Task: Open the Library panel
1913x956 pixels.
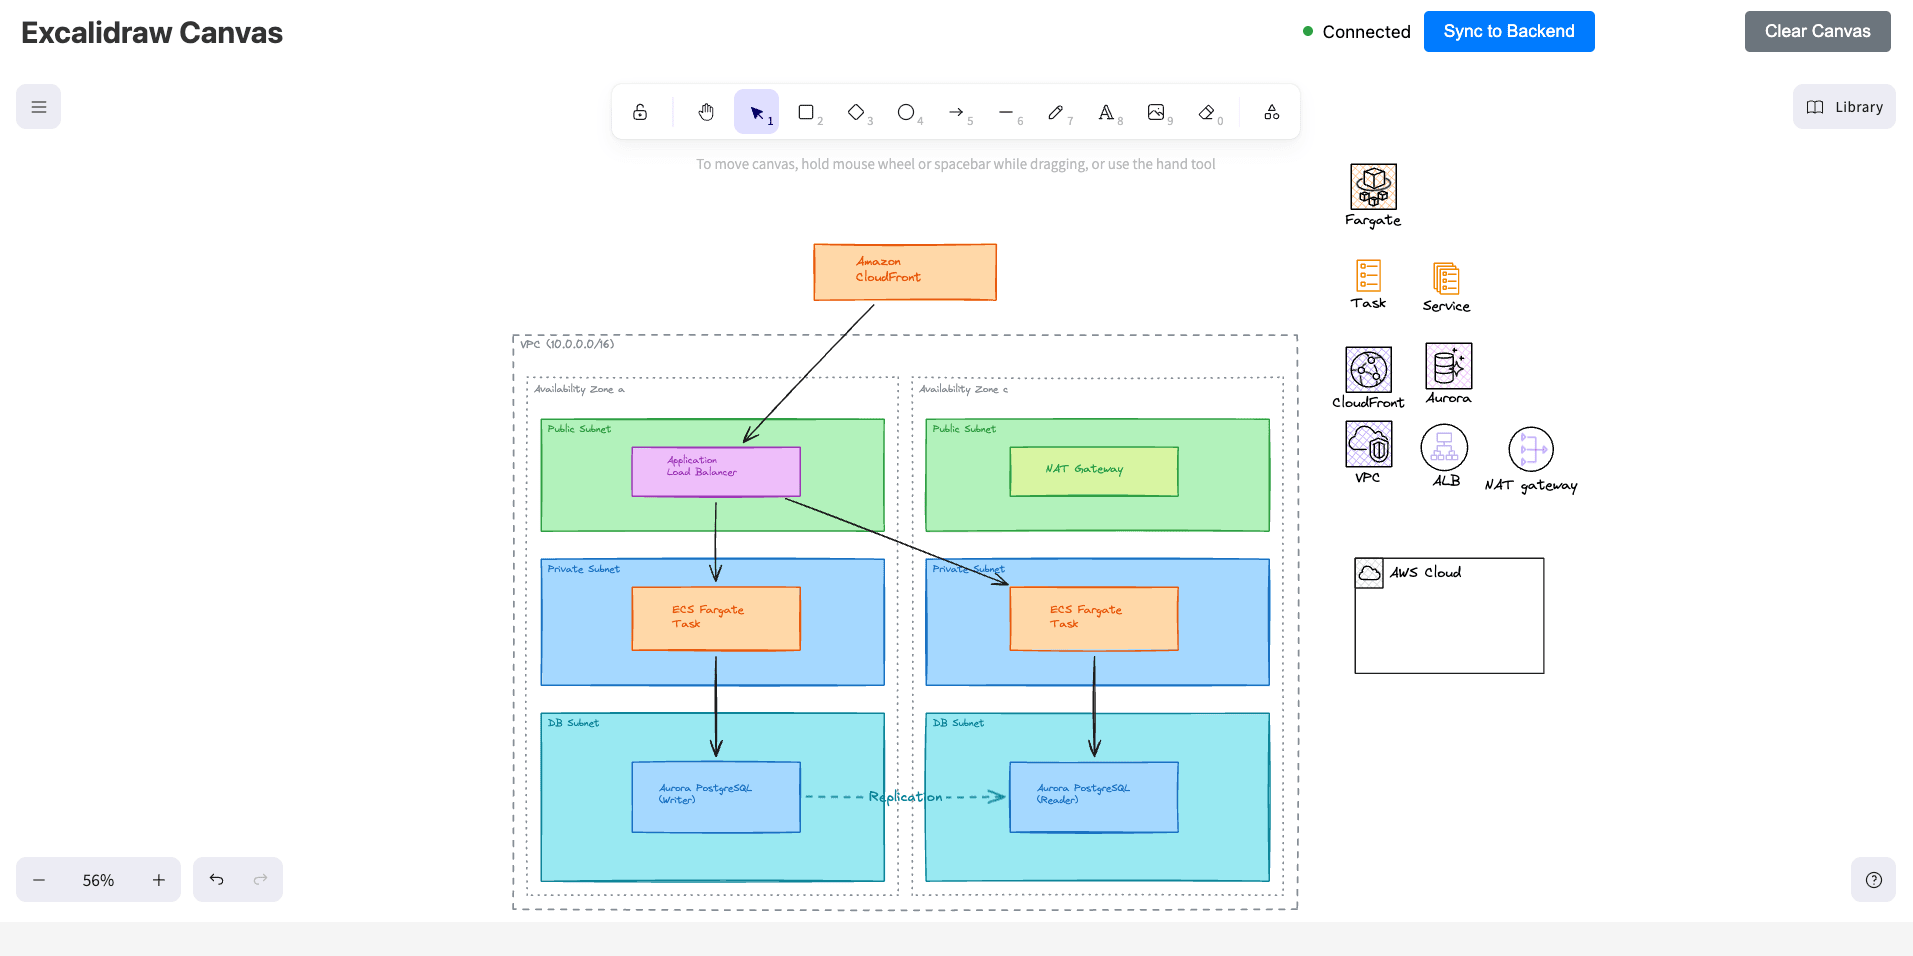Action: 1844,107
